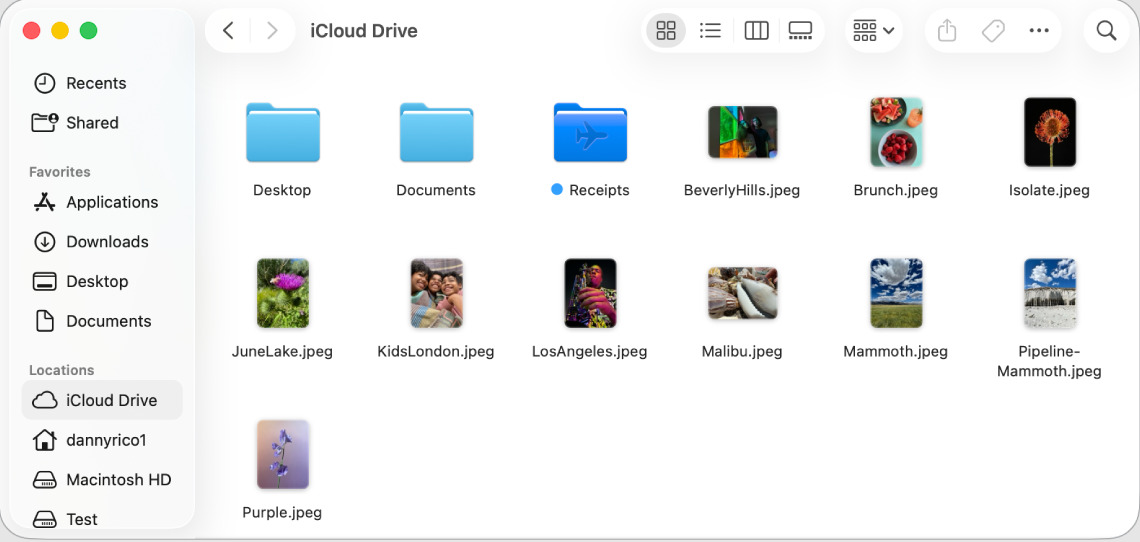1140x542 pixels.
Task: Select the Purple.jpeg image file
Action: (x=282, y=454)
